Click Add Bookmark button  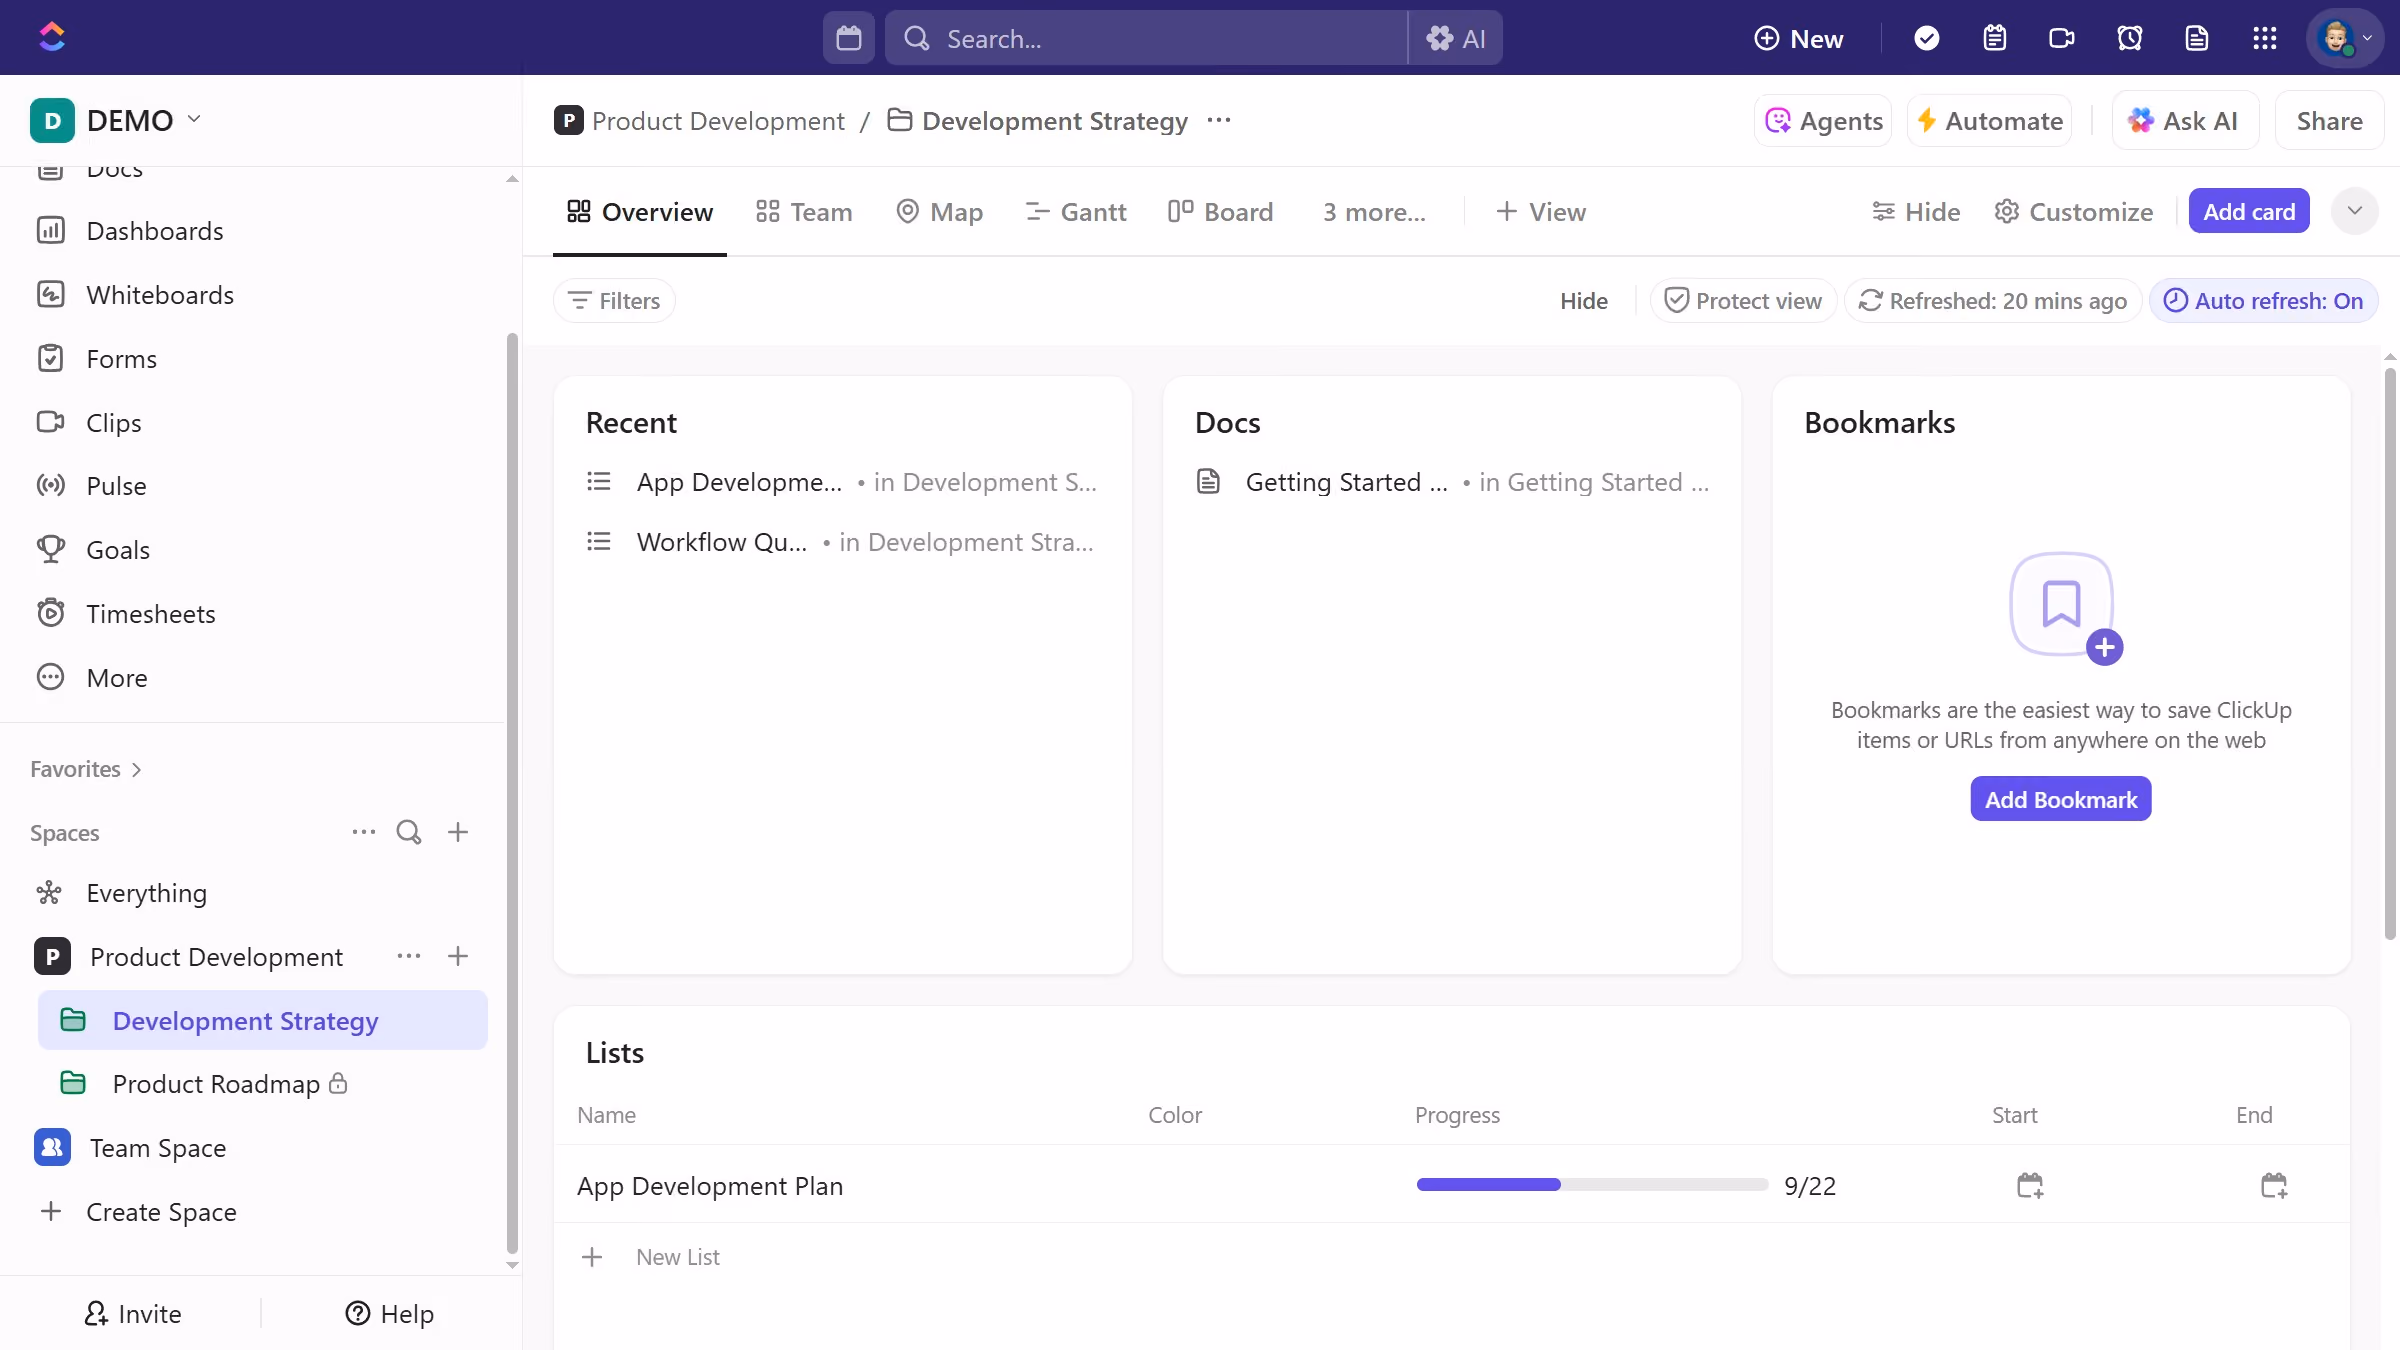point(2060,799)
